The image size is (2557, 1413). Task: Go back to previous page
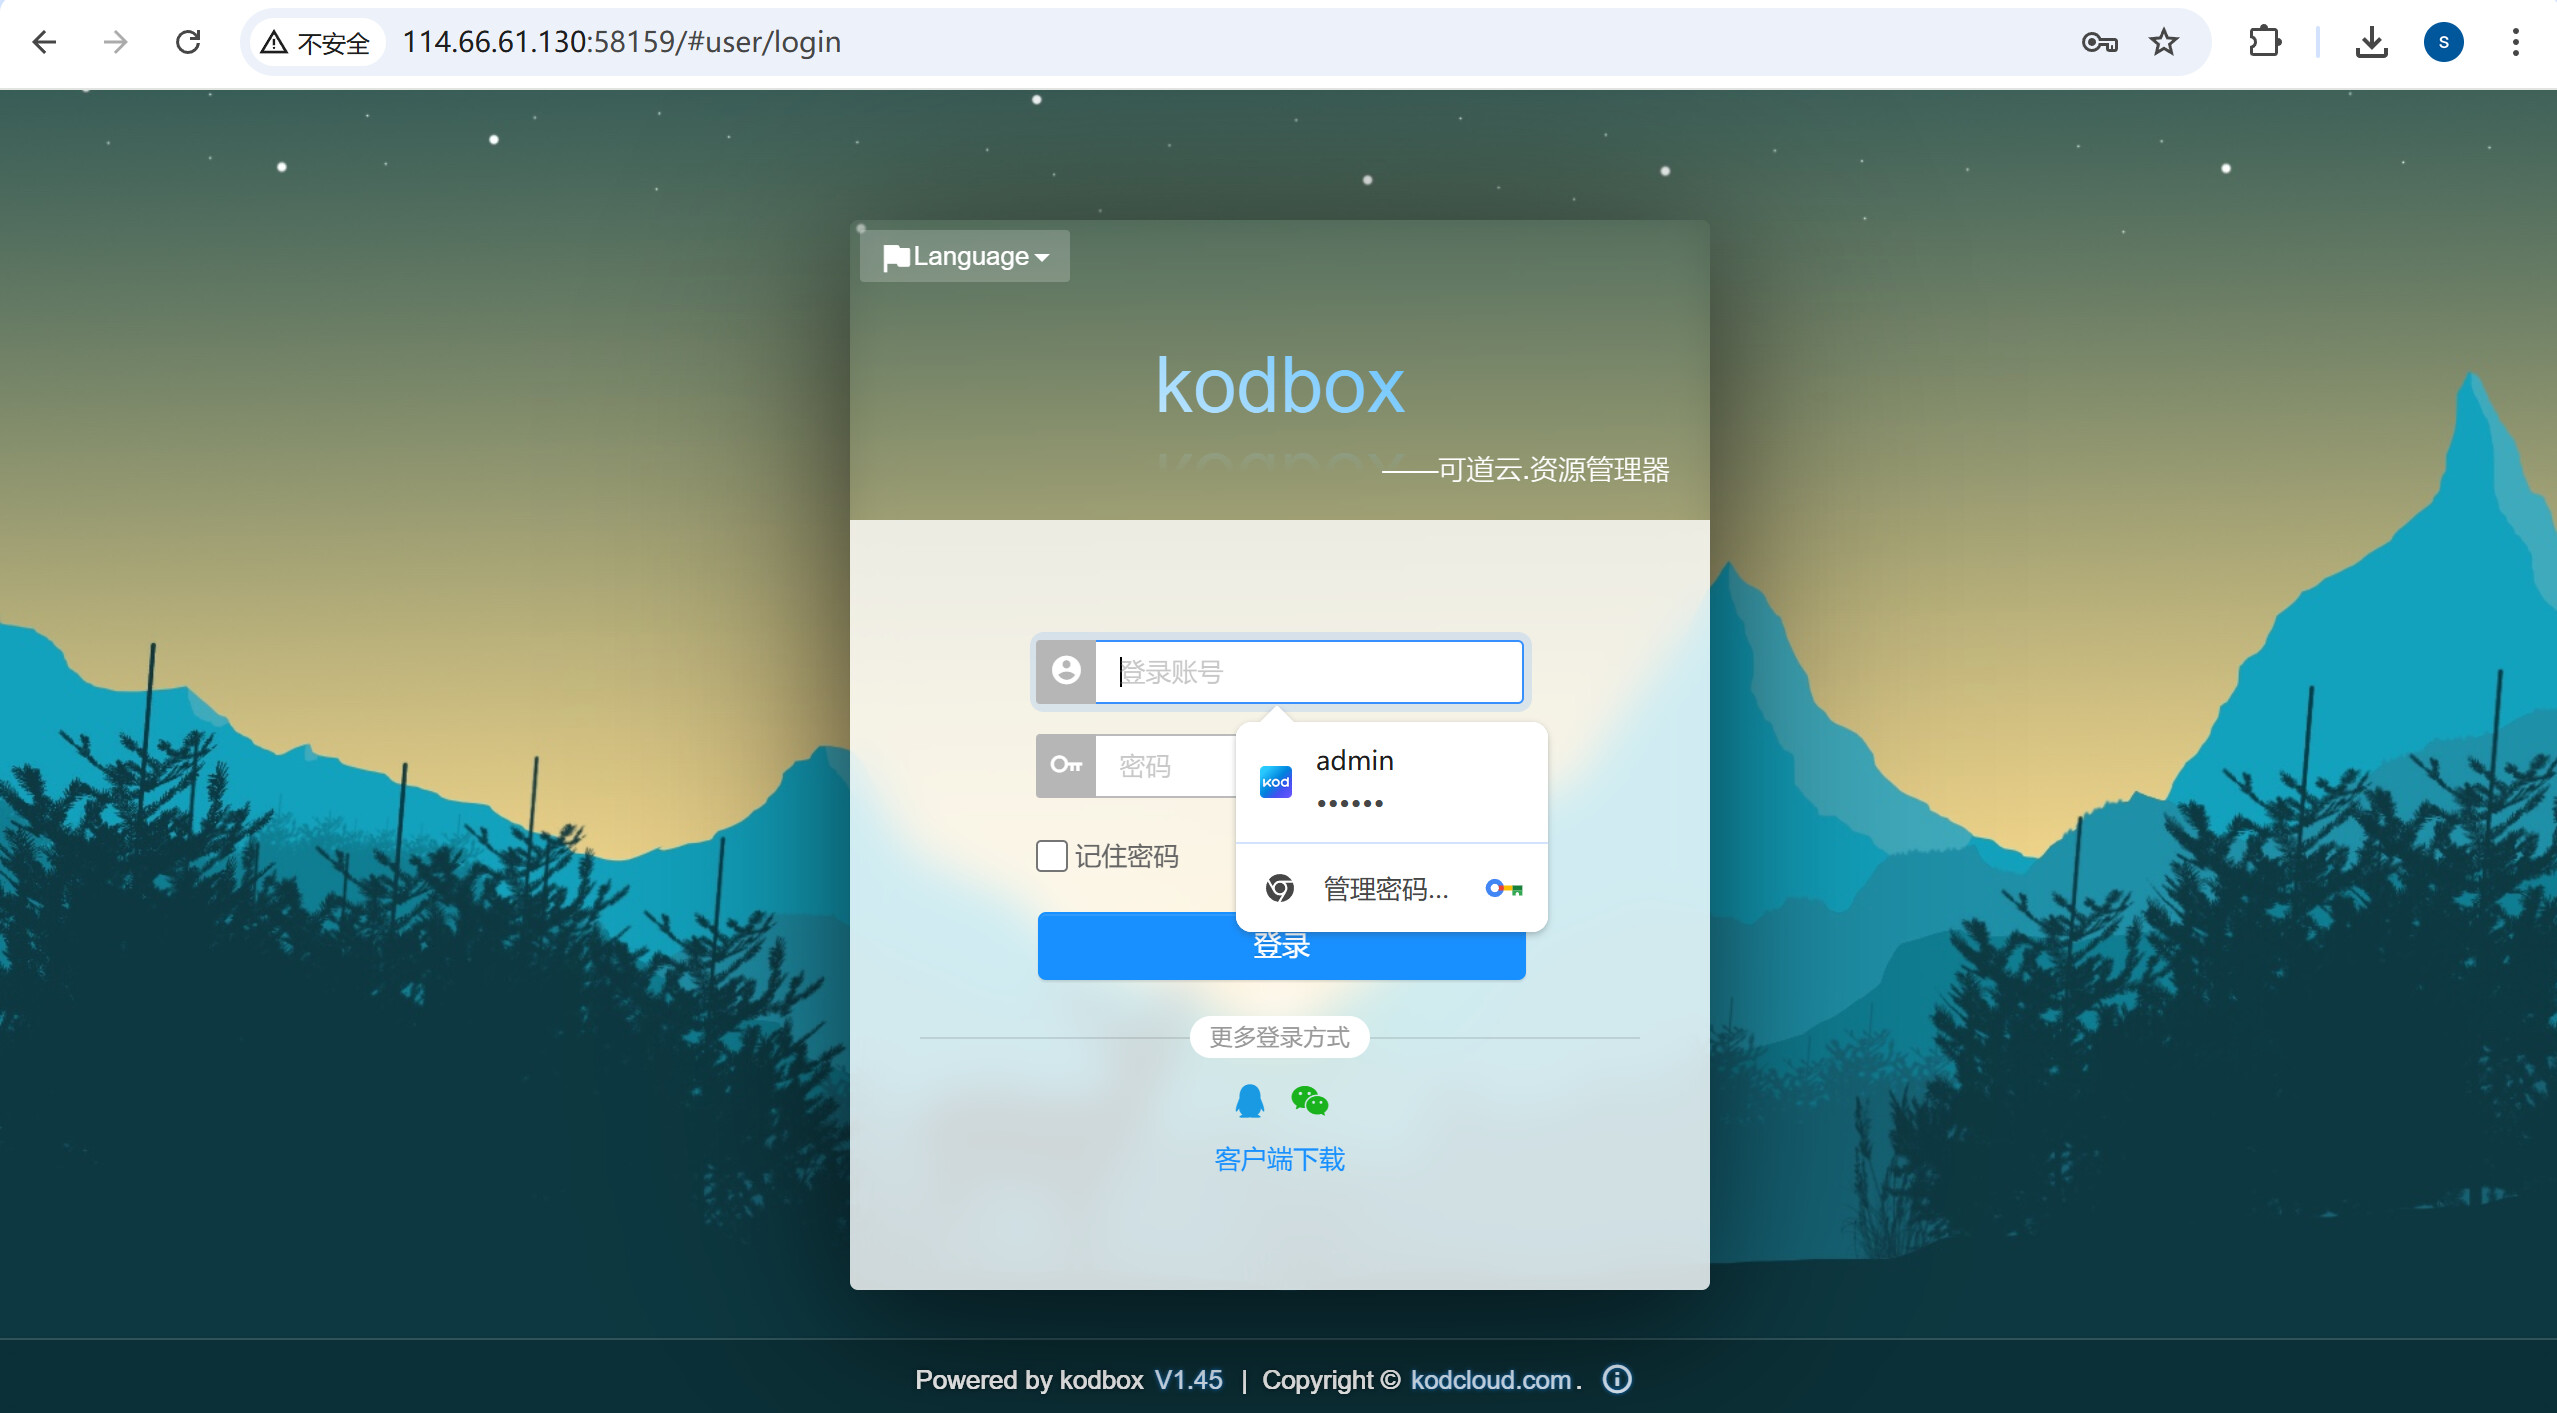44,42
